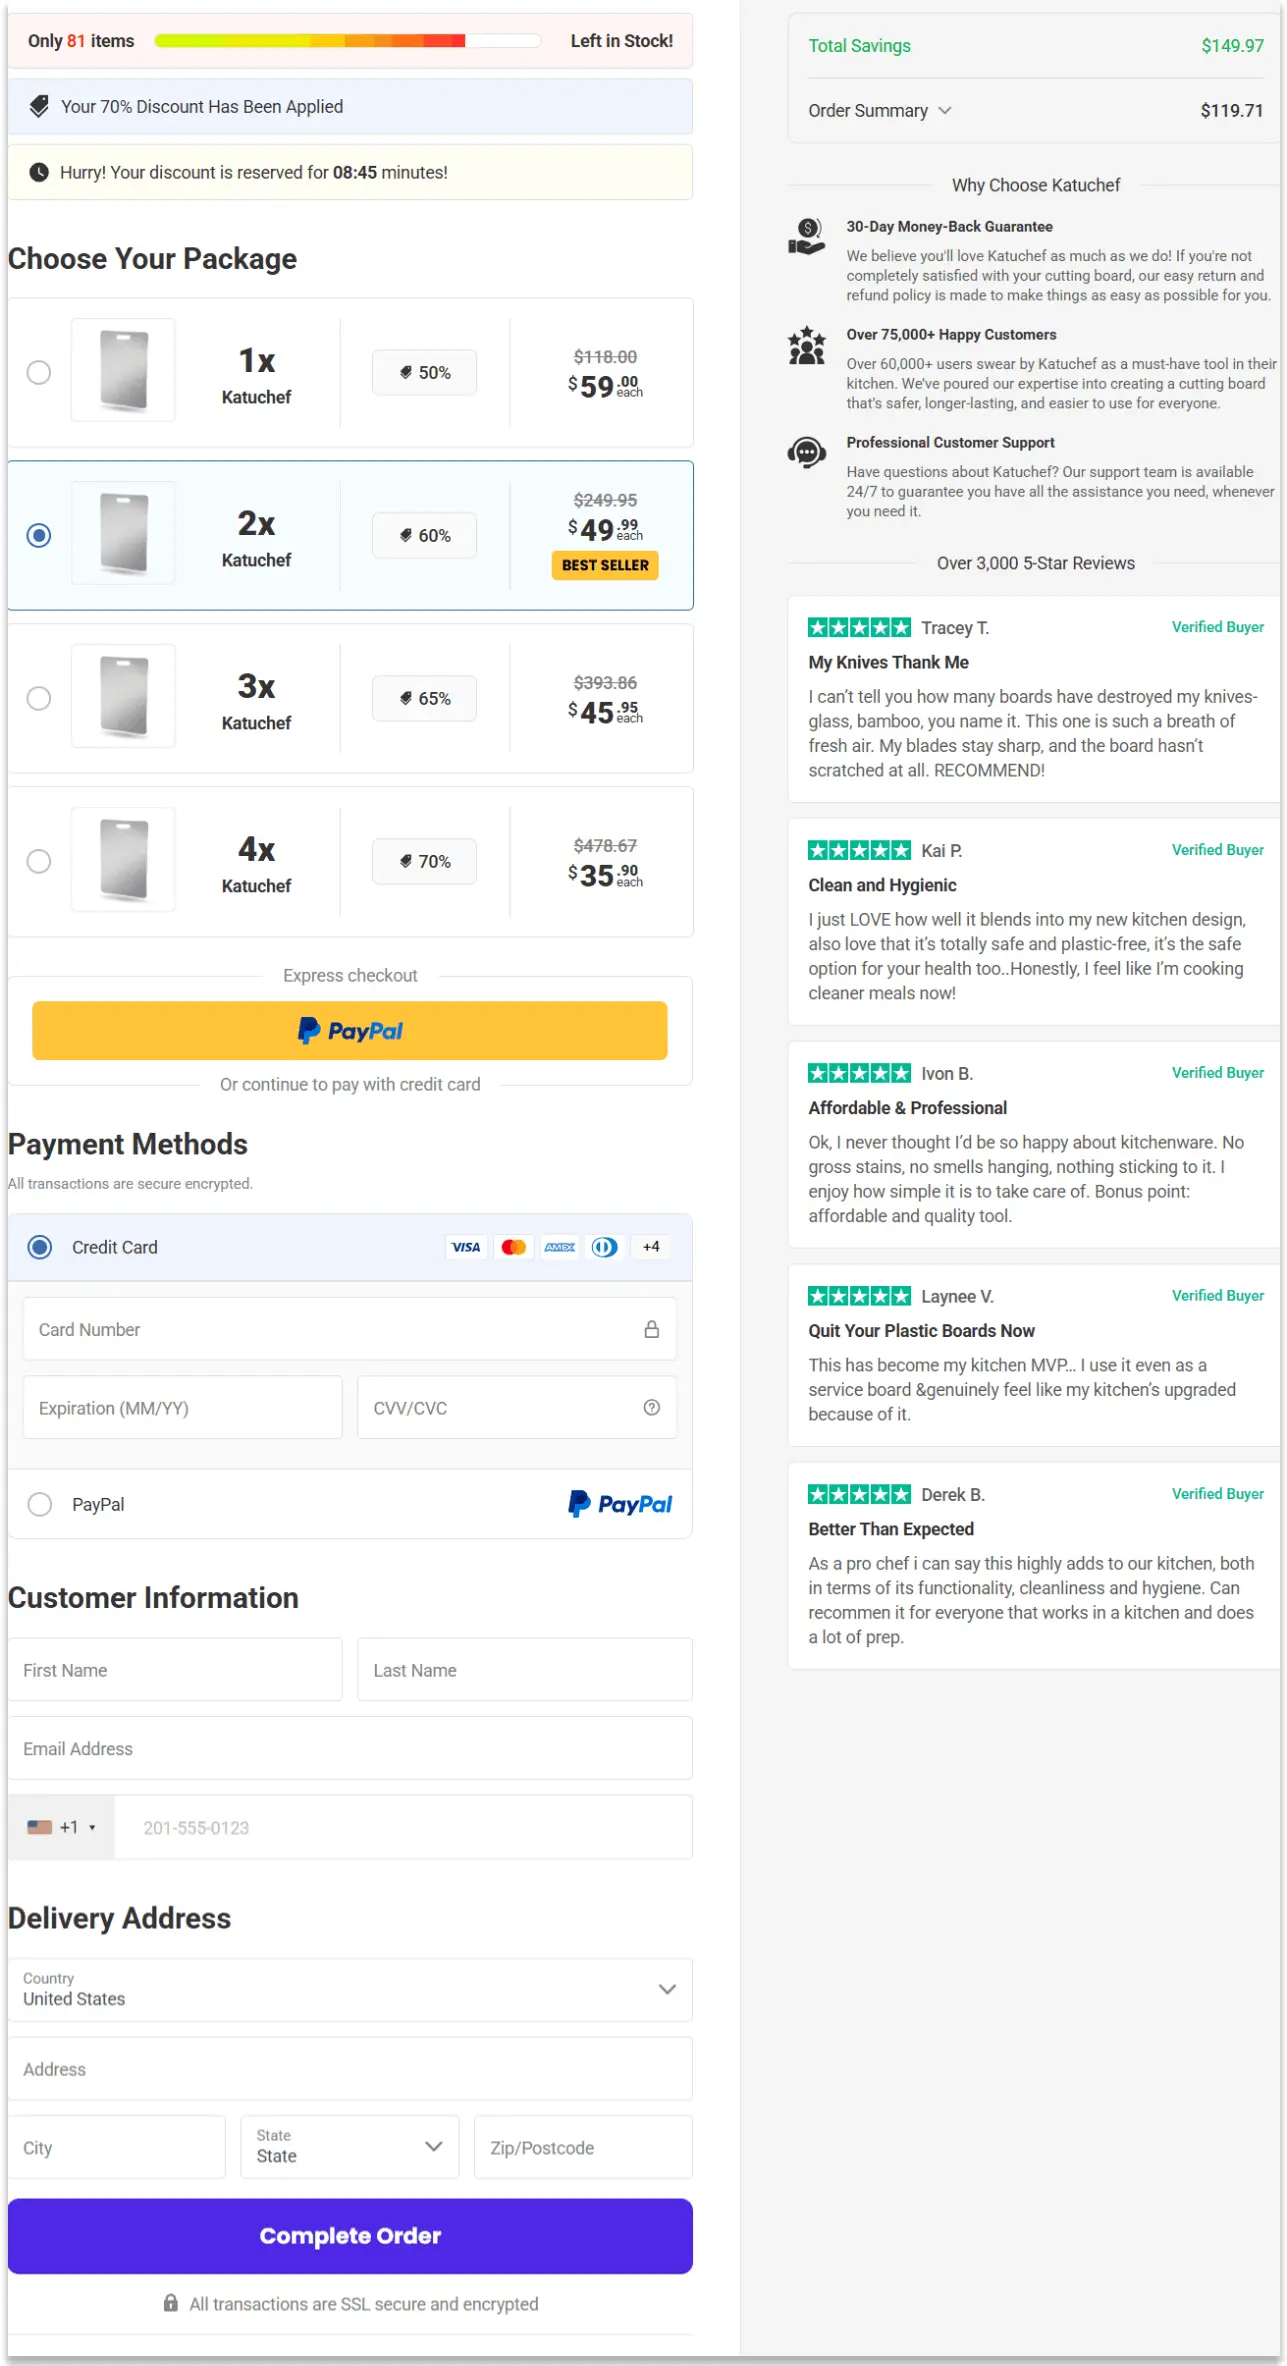This screenshot has width=1287, height=2366.
Task: Click the First Name field
Action: (x=175, y=1669)
